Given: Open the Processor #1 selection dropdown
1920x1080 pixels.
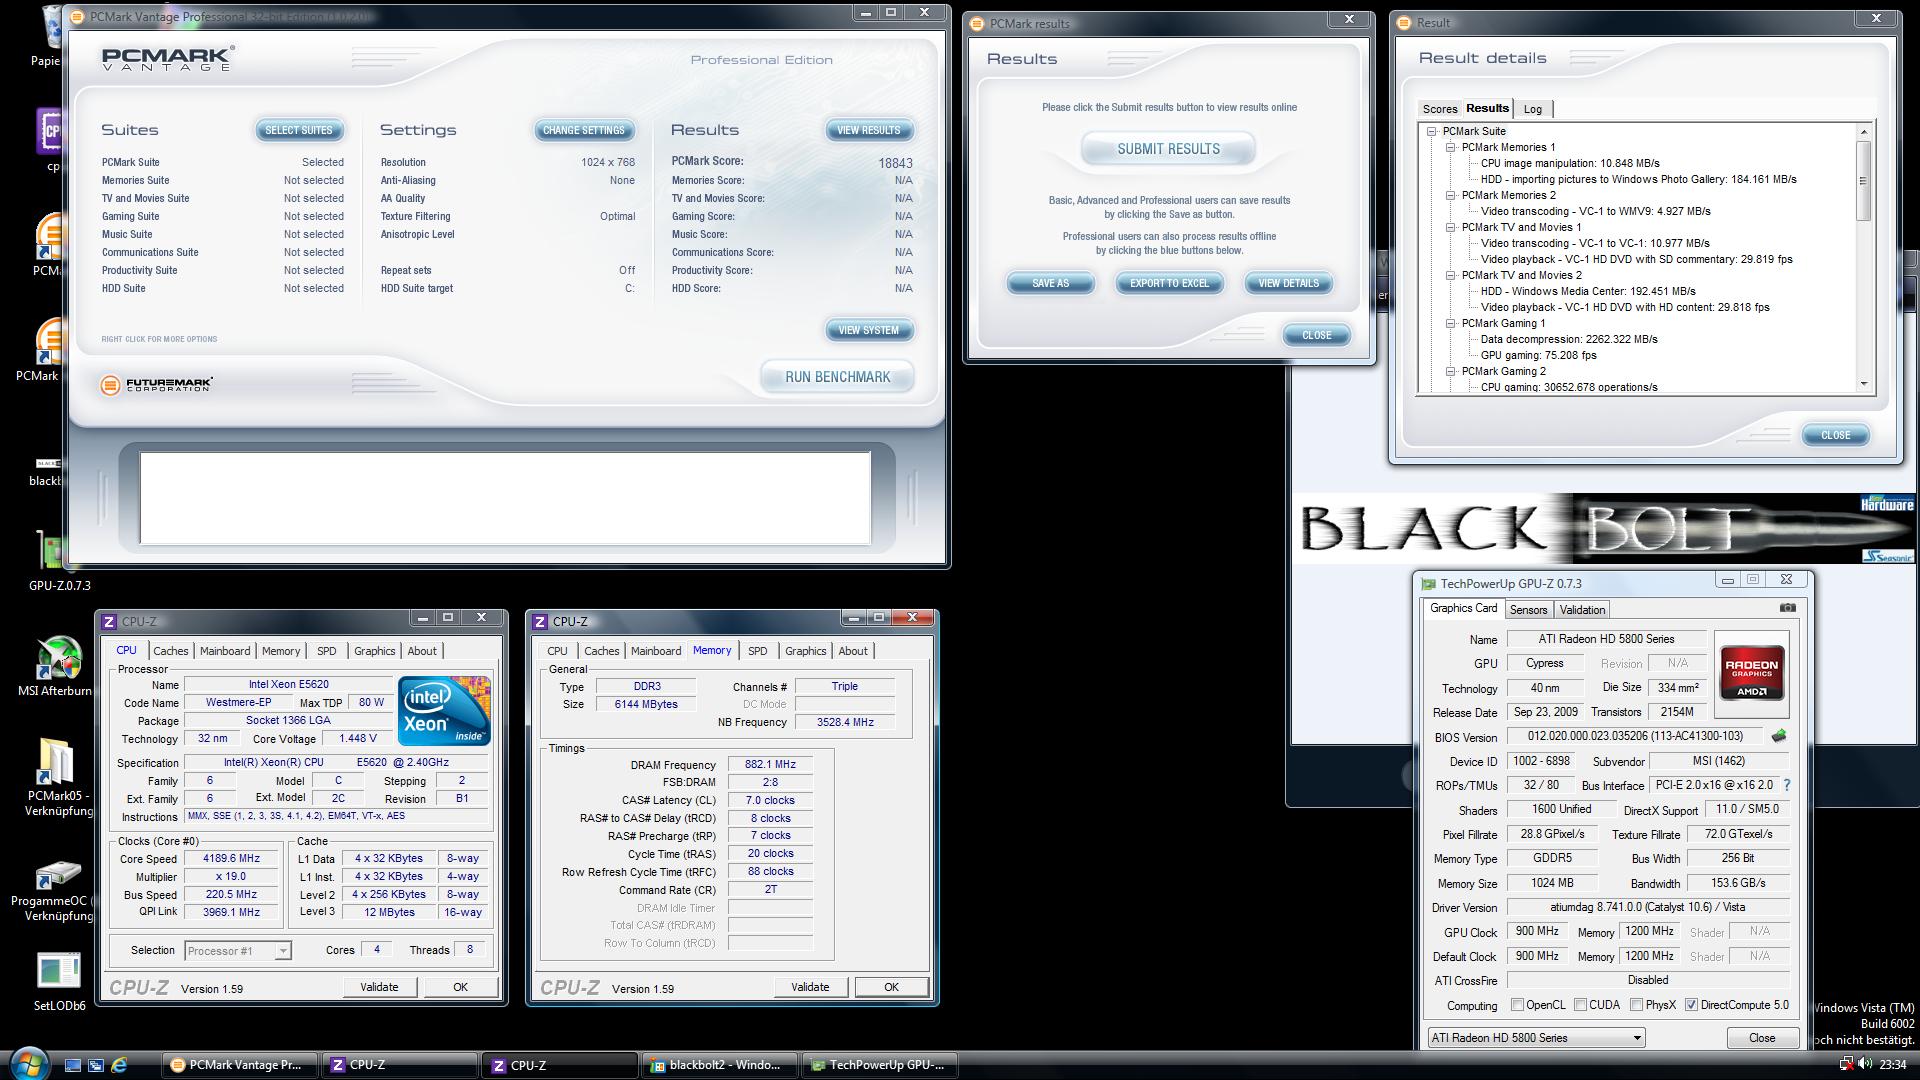Looking at the screenshot, I should 237,951.
